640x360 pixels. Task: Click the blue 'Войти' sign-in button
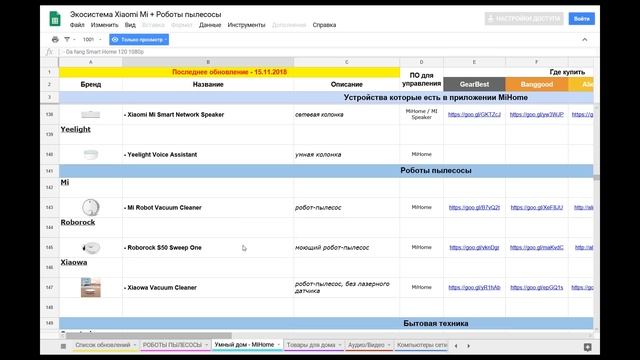click(582, 18)
